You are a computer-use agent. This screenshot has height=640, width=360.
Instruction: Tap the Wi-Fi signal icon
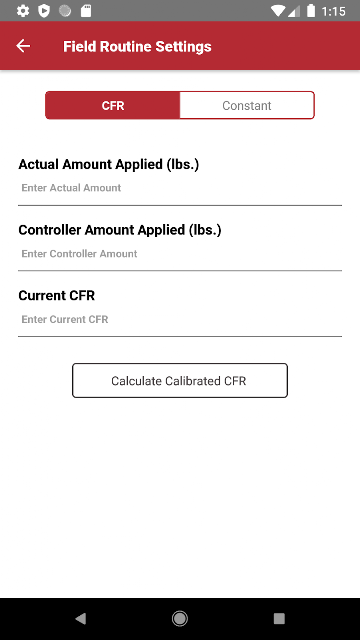[279, 11]
